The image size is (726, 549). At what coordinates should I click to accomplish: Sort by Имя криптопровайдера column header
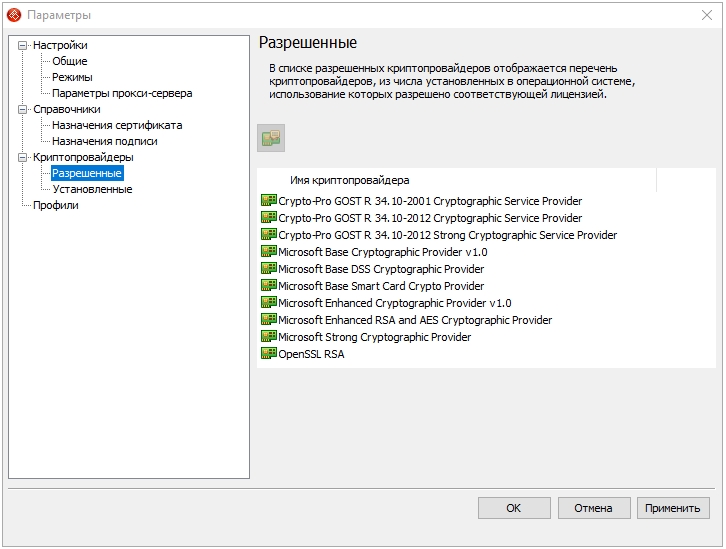(x=457, y=180)
